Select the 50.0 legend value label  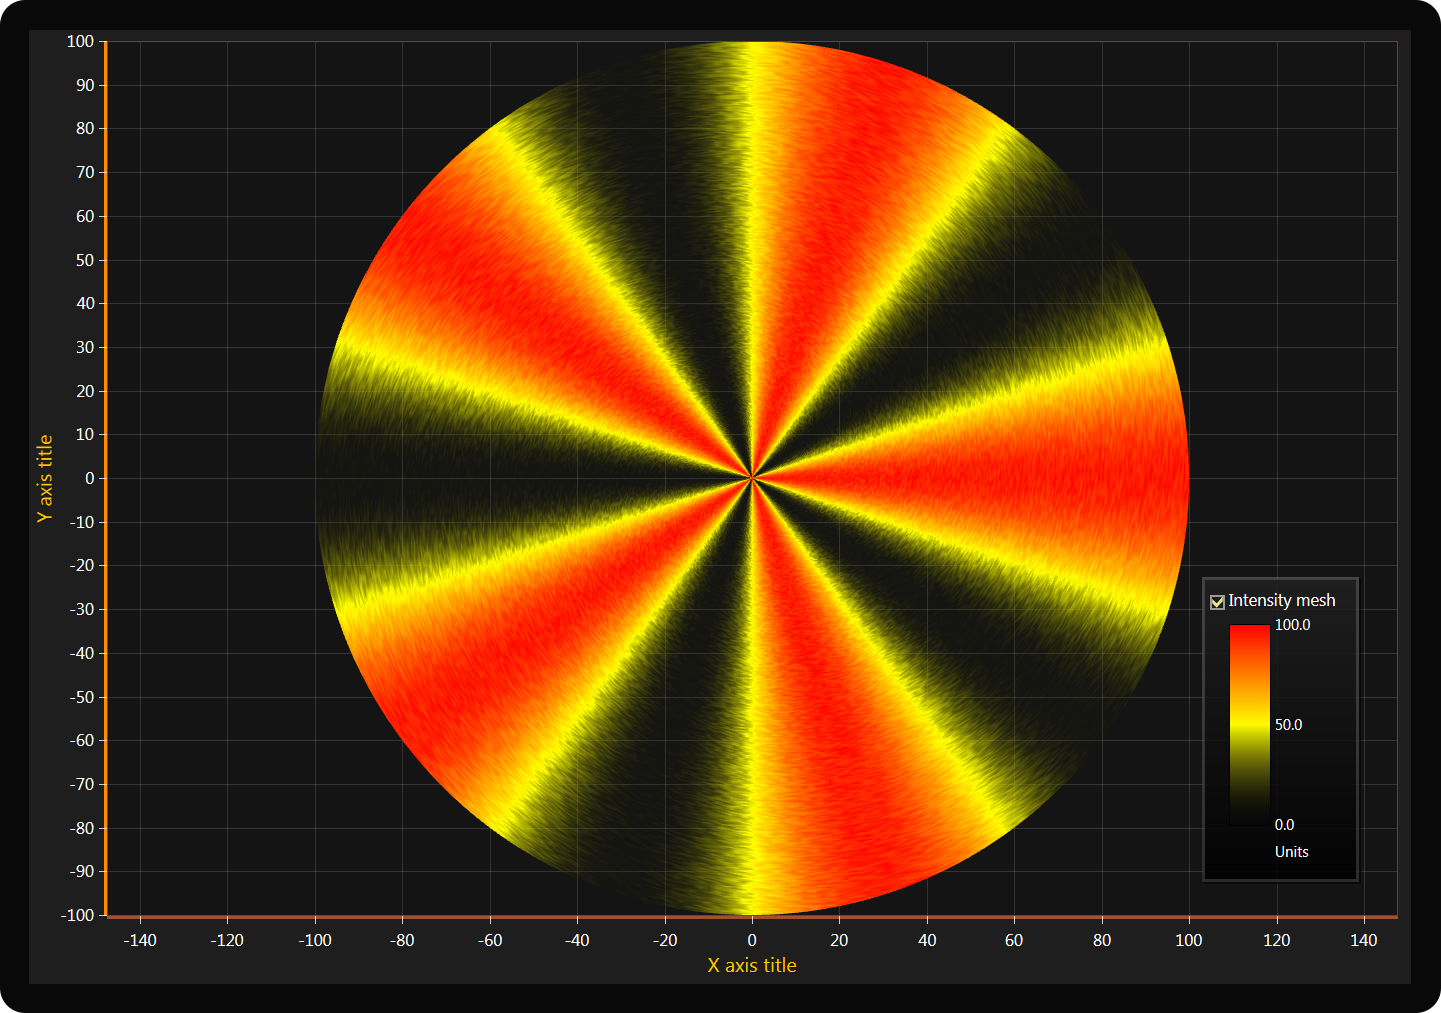tap(1288, 725)
